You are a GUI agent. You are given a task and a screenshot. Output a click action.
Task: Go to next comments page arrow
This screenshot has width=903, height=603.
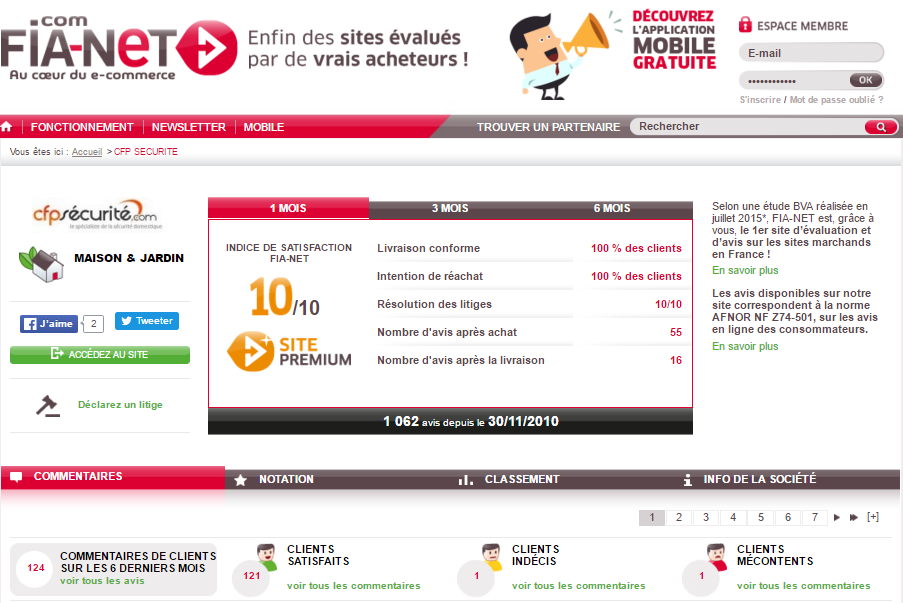(837, 517)
